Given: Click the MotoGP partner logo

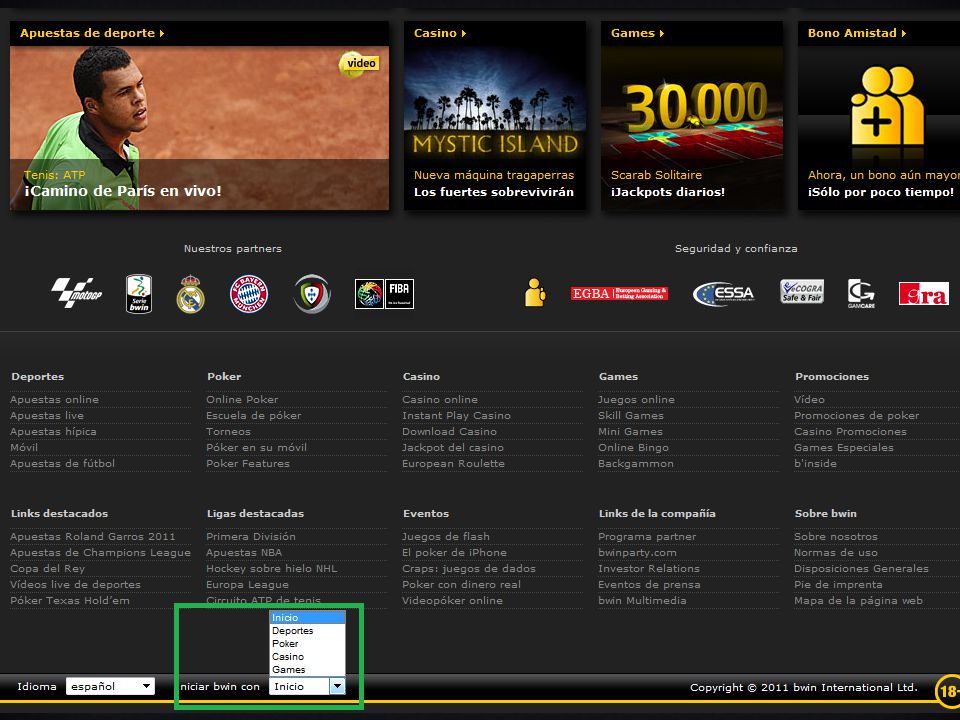Looking at the screenshot, I should click(77, 293).
